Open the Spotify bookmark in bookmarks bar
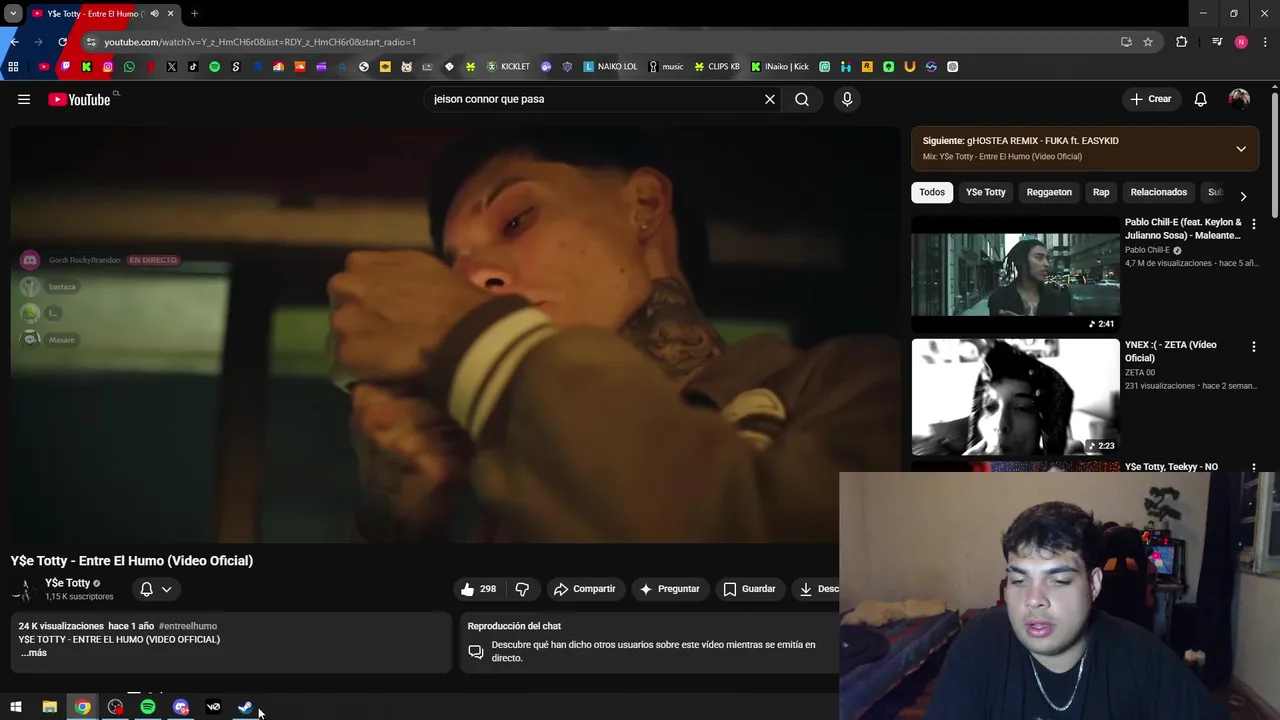The image size is (1280, 720). [x=214, y=67]
